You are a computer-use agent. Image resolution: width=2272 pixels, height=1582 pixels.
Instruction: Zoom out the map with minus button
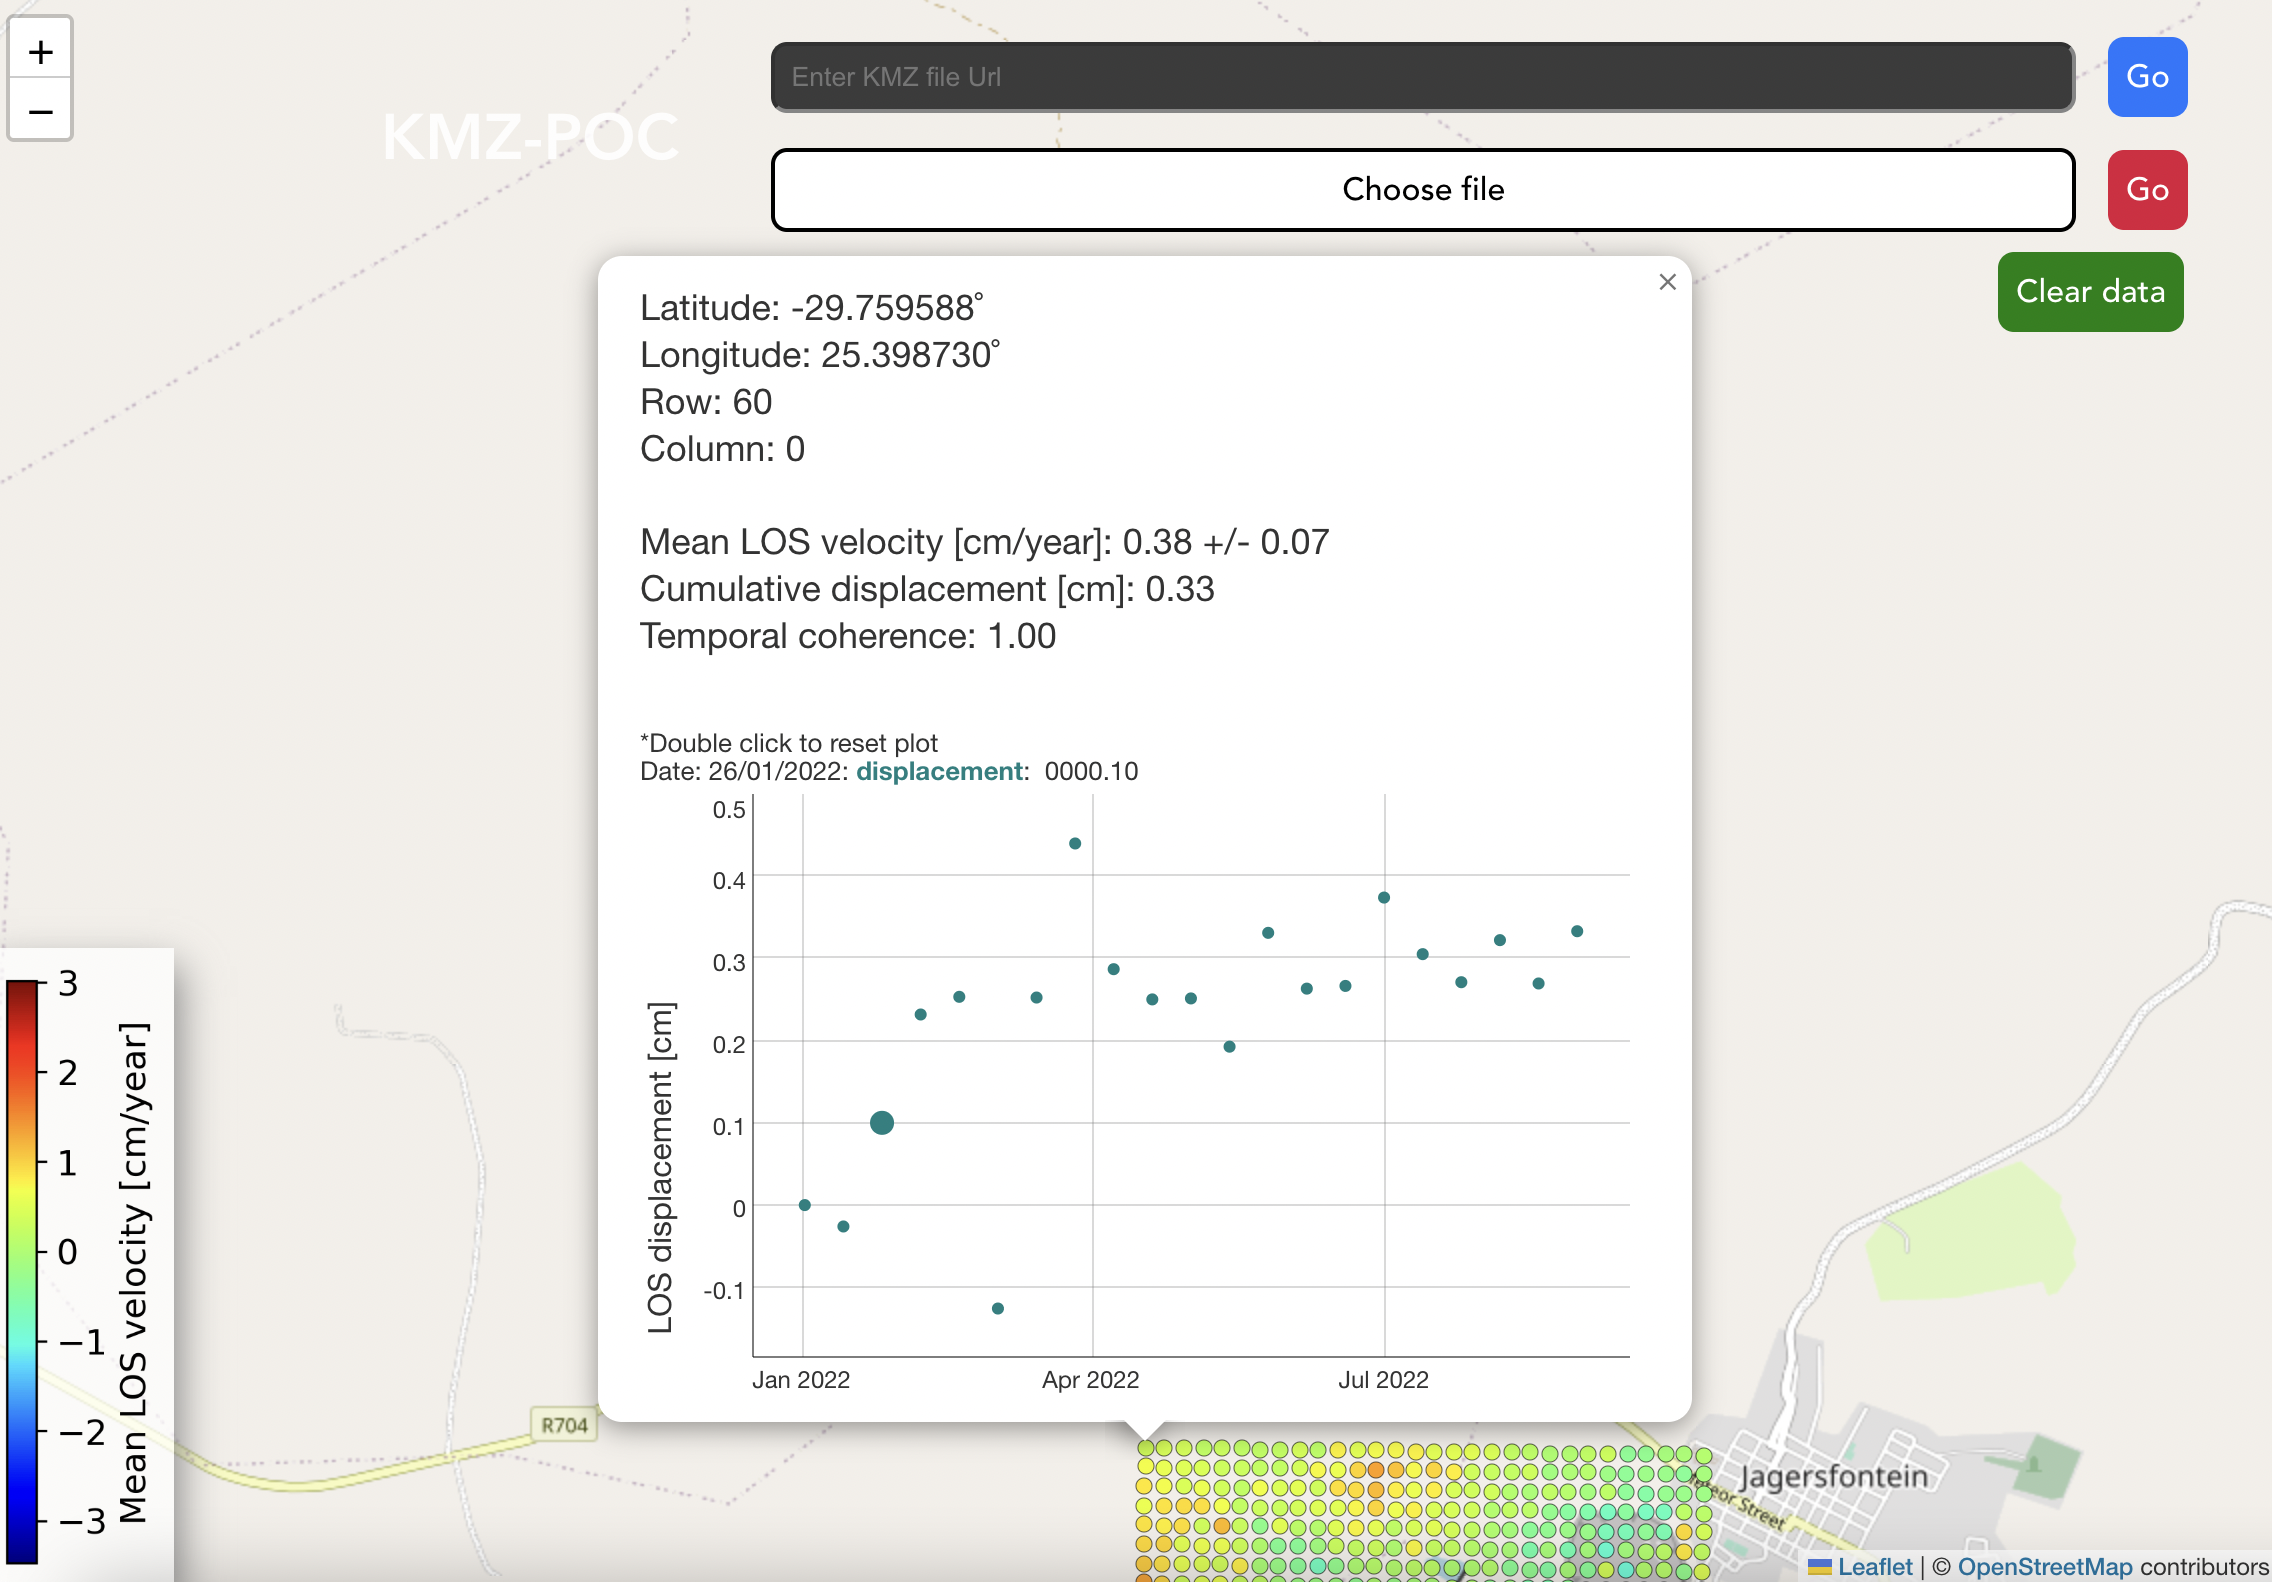point(40,109)
